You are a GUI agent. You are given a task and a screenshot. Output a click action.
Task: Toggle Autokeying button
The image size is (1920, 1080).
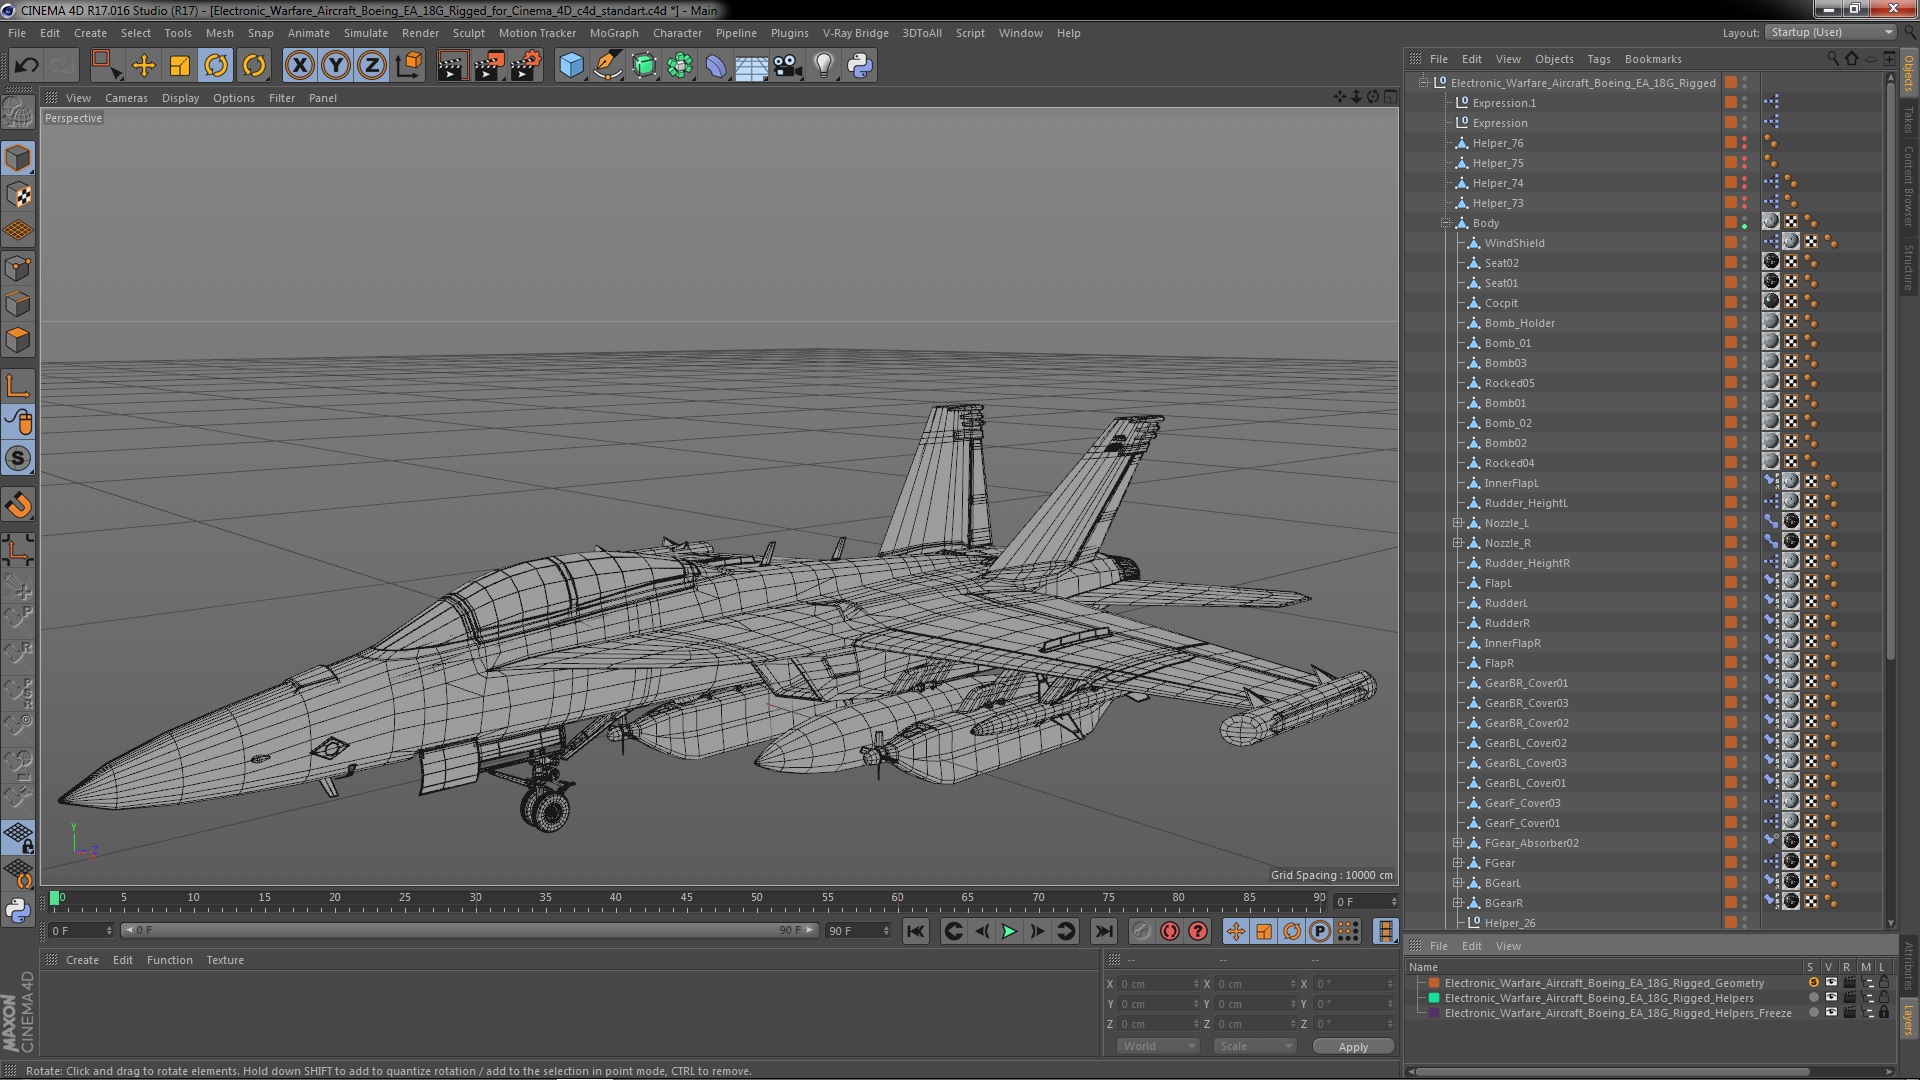pyautogui.click(x=1169, y=931)
